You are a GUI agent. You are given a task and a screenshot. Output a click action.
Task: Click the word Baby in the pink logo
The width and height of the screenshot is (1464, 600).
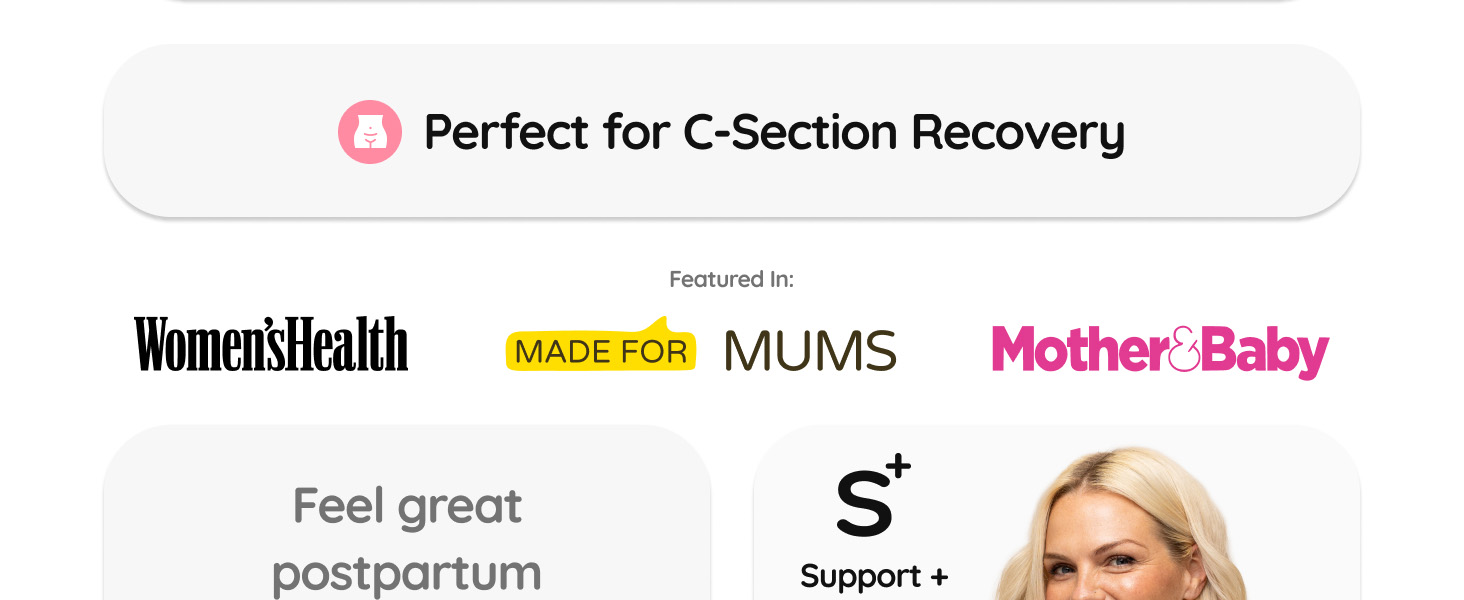click(1265, 351)
